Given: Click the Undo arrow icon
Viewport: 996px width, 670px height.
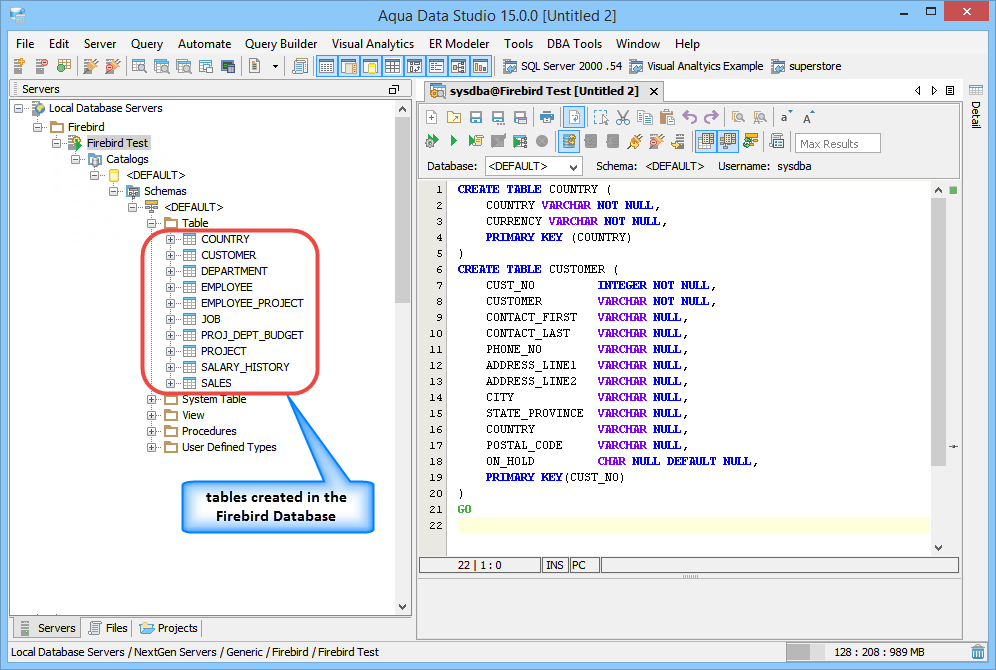Looking at the screenshot, I should tap(689, 117).
